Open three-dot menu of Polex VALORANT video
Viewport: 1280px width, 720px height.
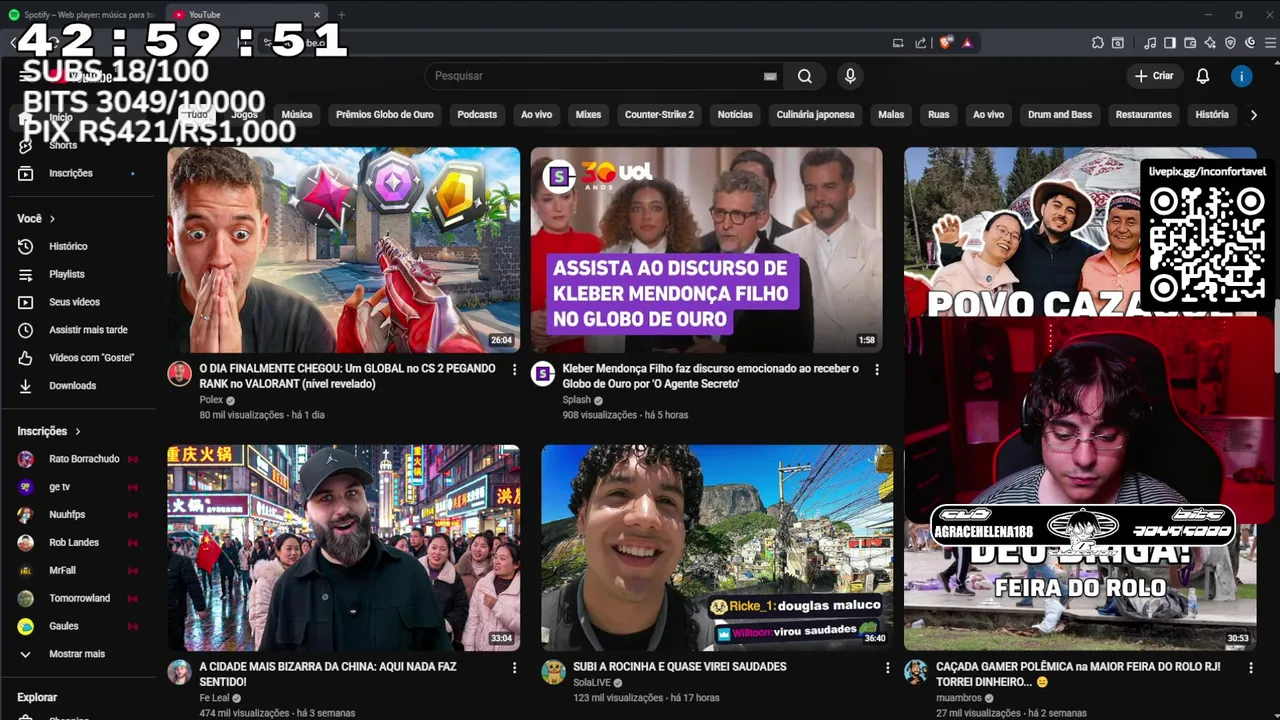[514, 370]
